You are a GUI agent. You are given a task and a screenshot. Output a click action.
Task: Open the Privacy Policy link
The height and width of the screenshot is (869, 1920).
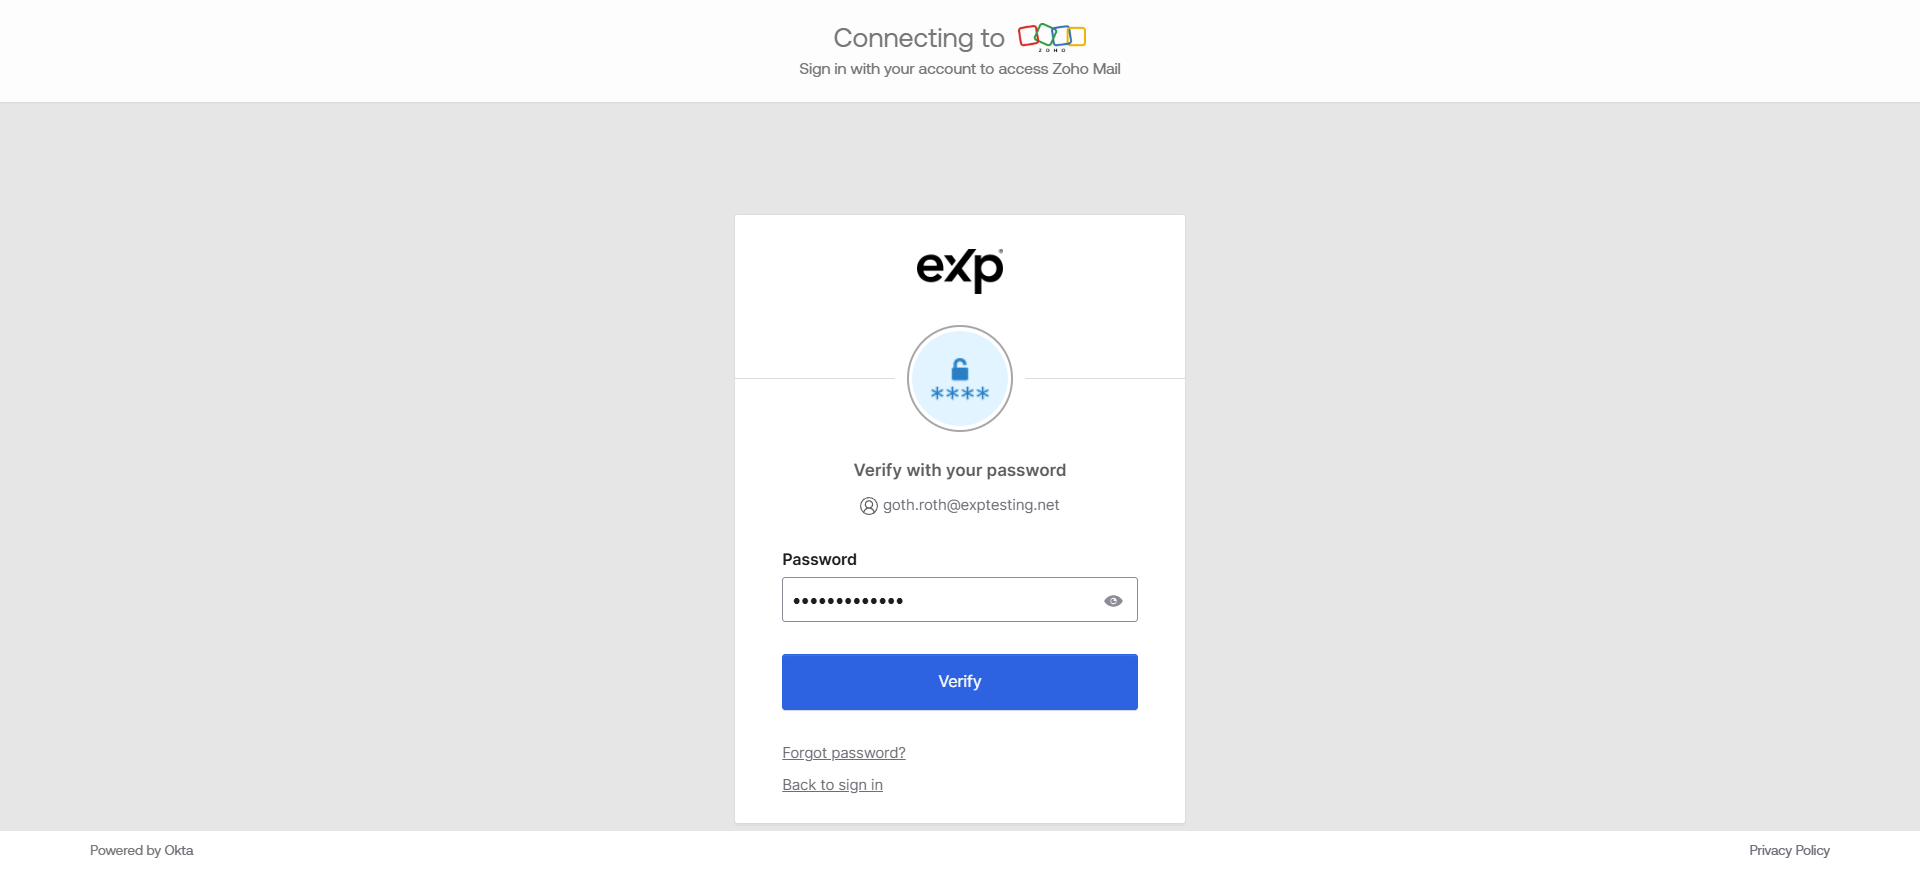[x=1789, y=850]
